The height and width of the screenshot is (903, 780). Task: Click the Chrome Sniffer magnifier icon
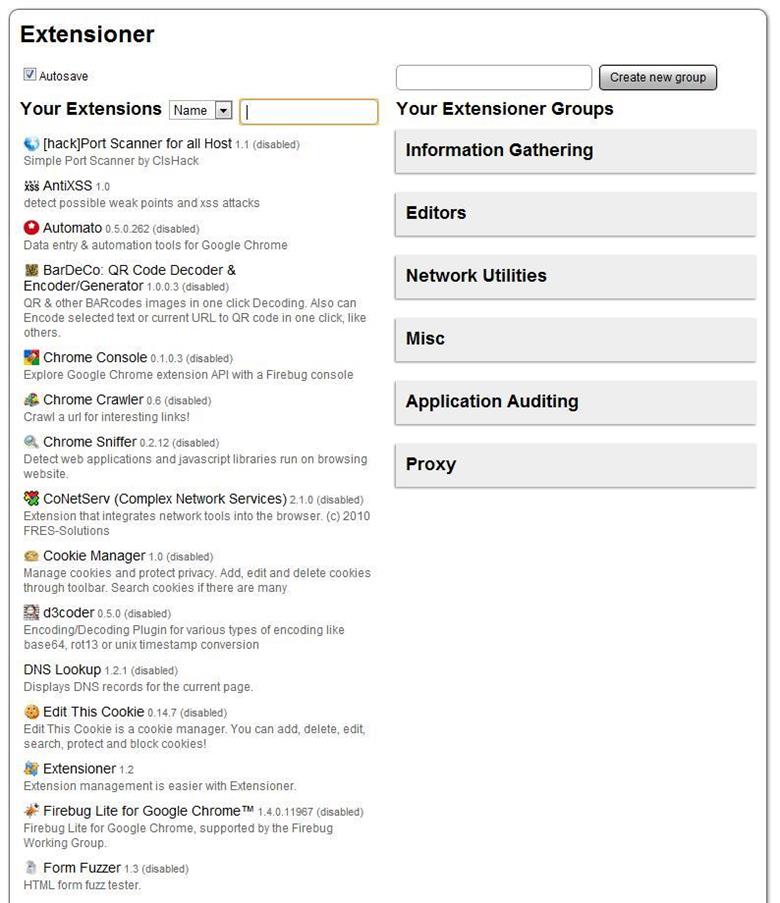[31, 442]
